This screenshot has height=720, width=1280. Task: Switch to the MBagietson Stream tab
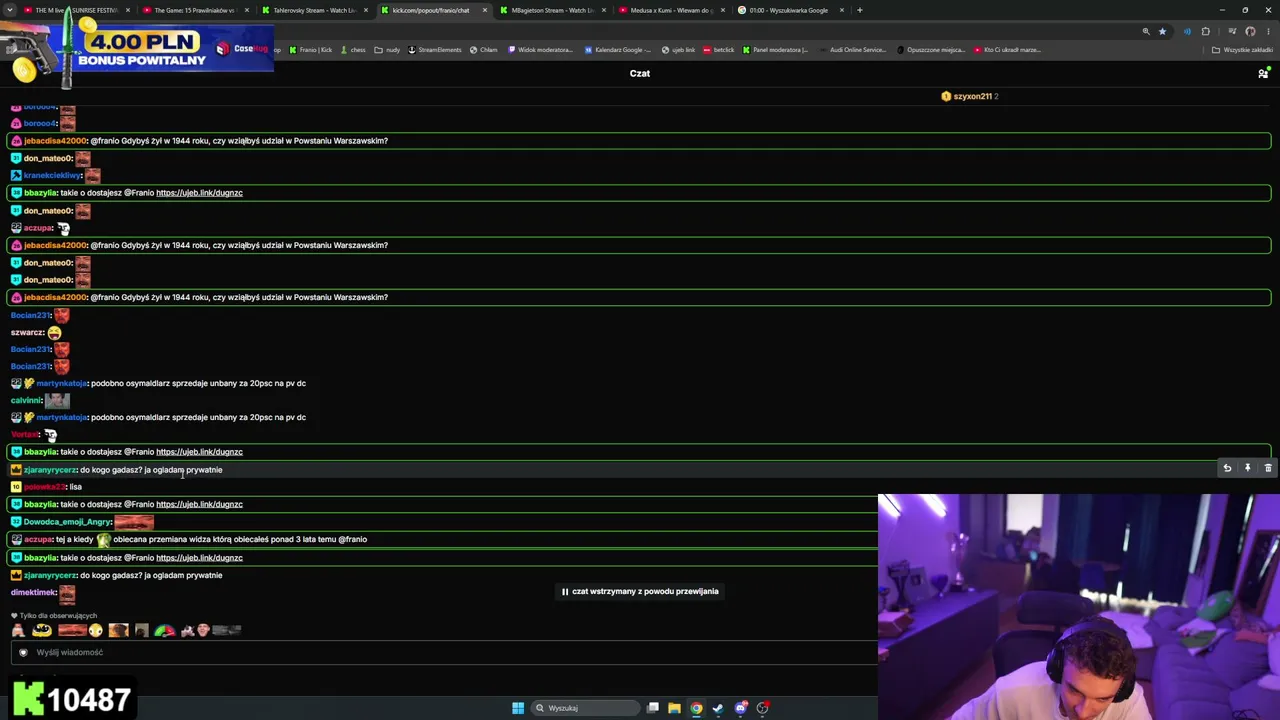pos(553,10)
